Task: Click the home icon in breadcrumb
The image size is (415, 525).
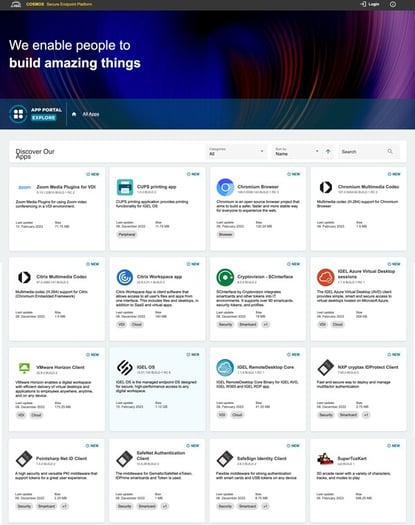Action: (x=74, y=114)
